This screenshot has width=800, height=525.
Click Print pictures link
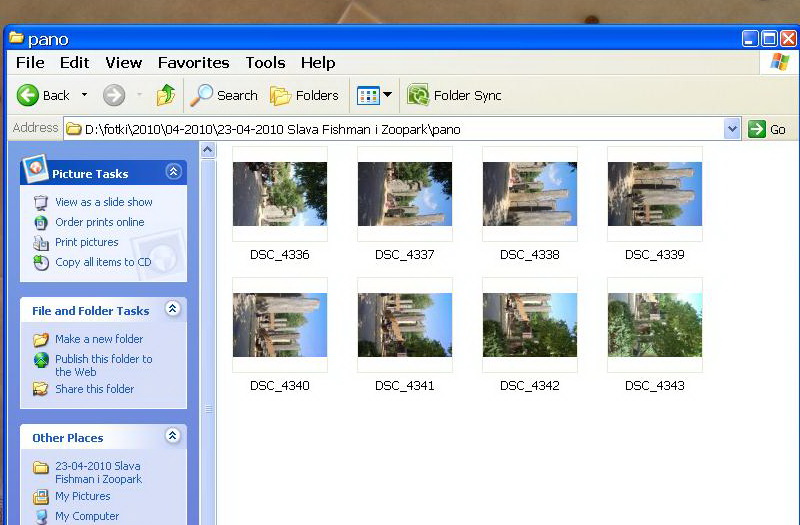pos(87,242)
